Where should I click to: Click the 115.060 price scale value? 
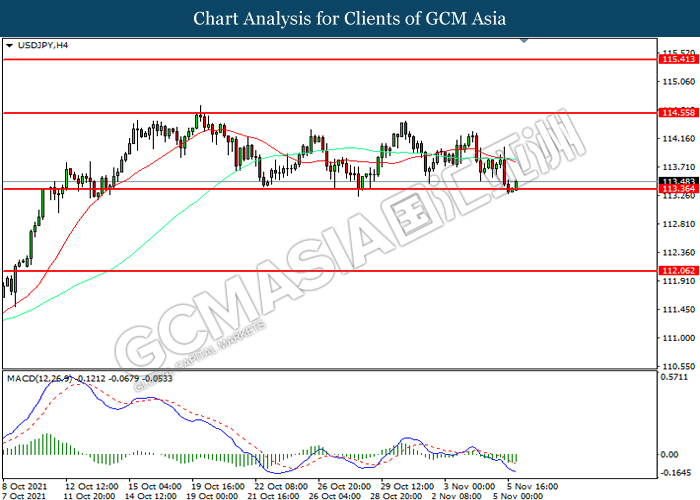point(679,82)
